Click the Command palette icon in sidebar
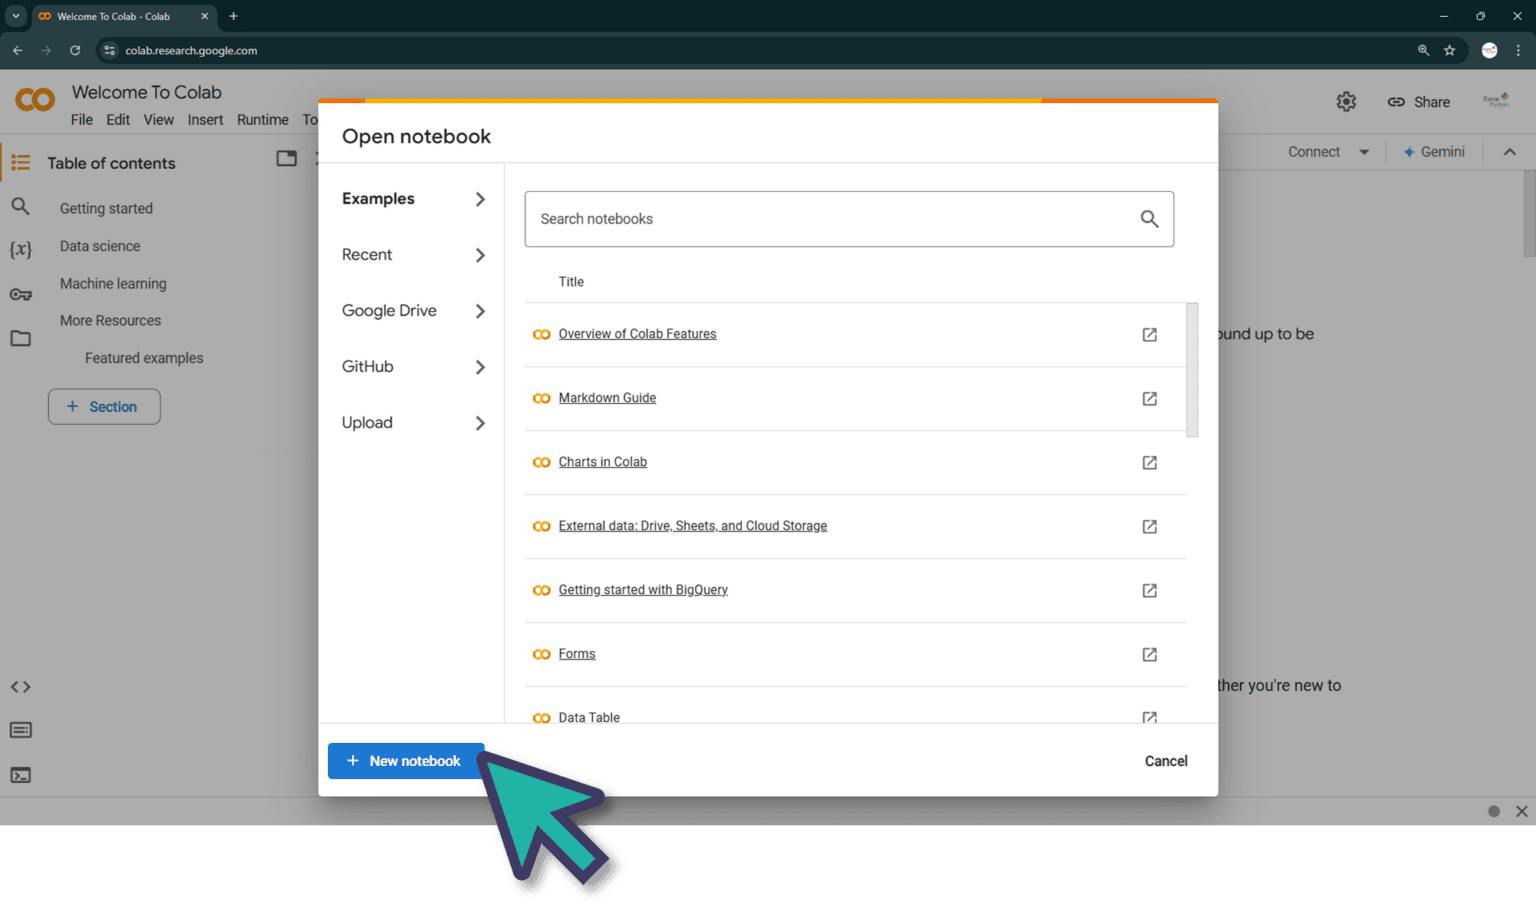This screenshot has height=909, width=1536. tap(20, 730)
